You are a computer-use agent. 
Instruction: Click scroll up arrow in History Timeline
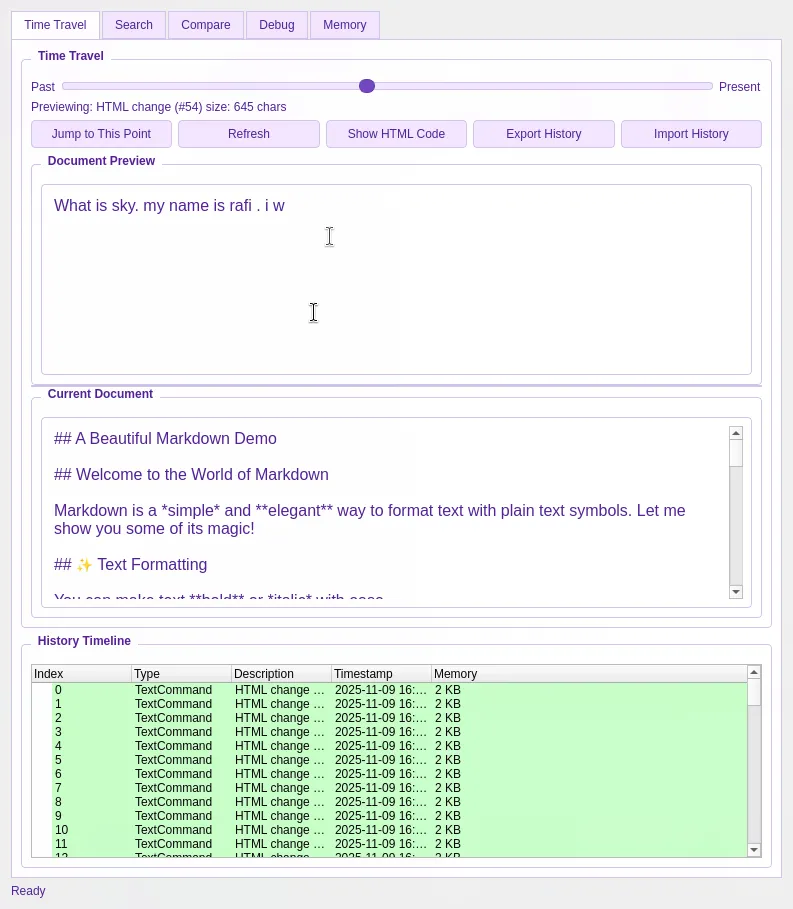(754, 672)
